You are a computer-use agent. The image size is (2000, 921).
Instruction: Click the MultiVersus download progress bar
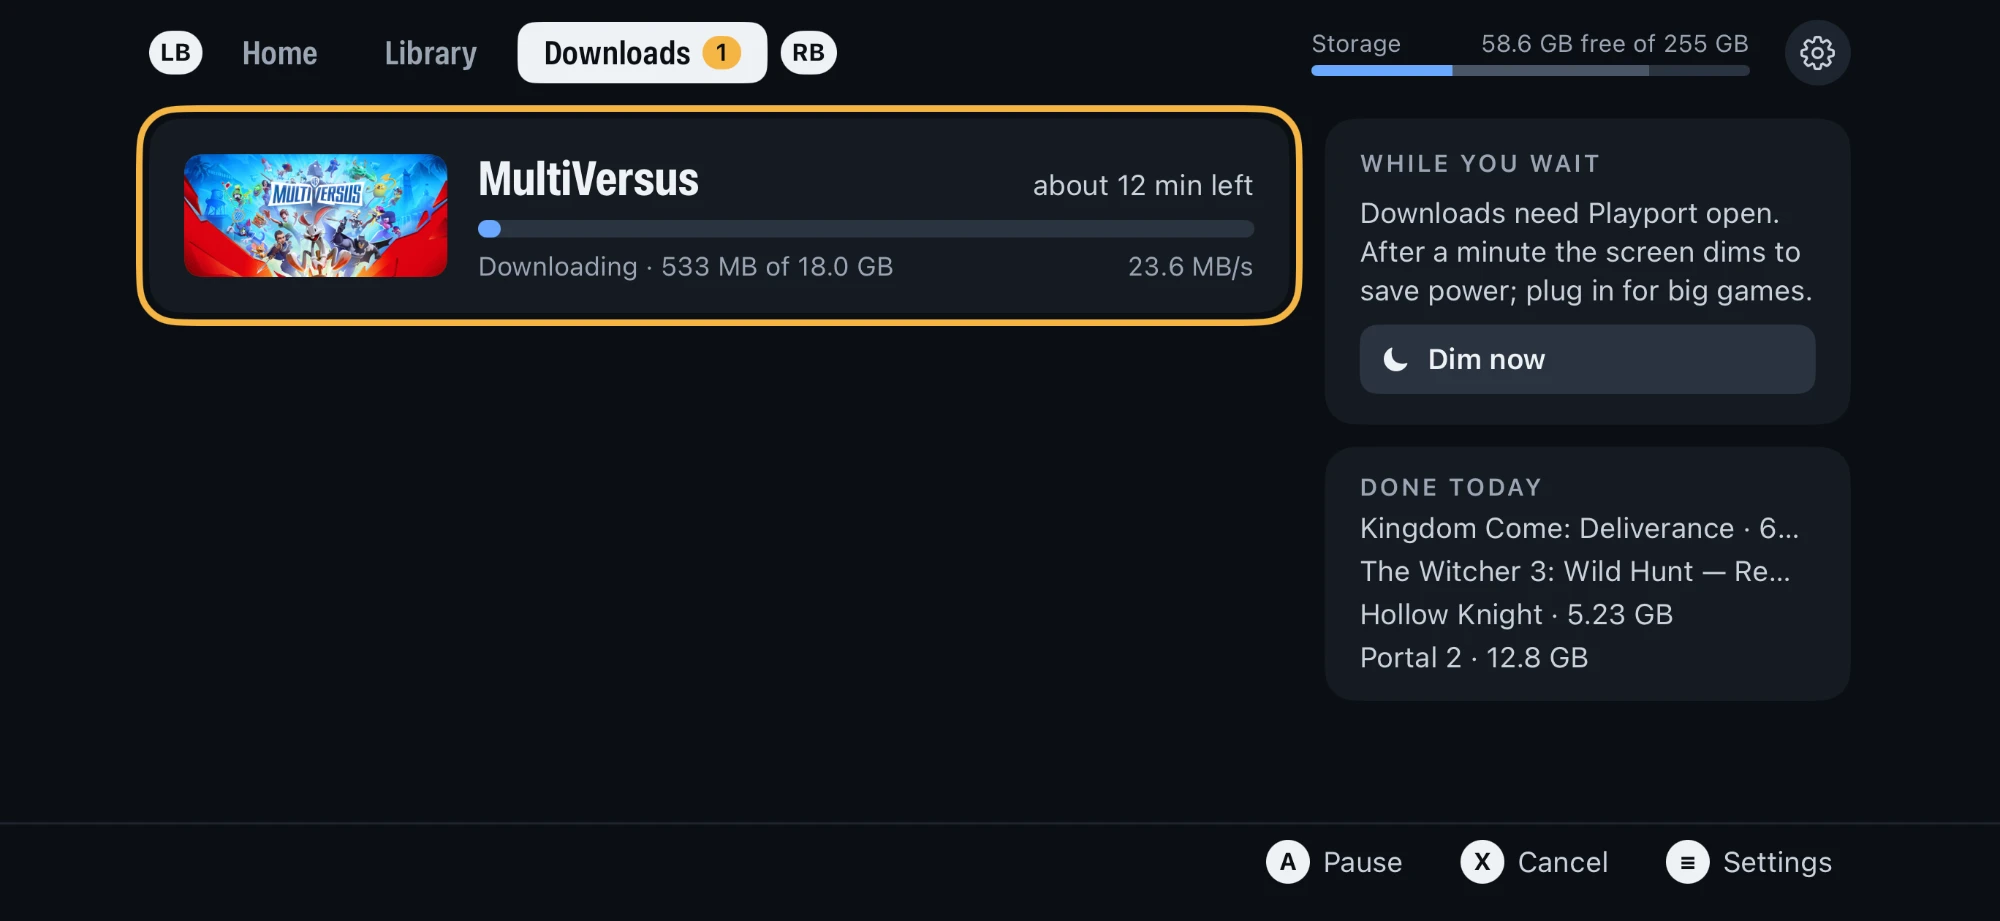pos(866,229)
